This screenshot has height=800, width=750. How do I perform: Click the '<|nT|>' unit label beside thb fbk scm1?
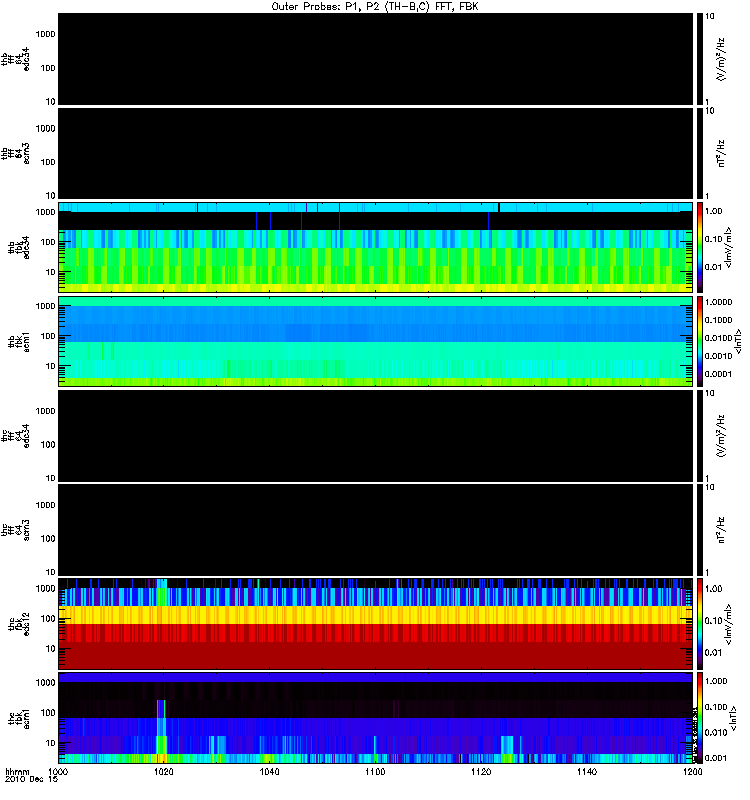737,341
